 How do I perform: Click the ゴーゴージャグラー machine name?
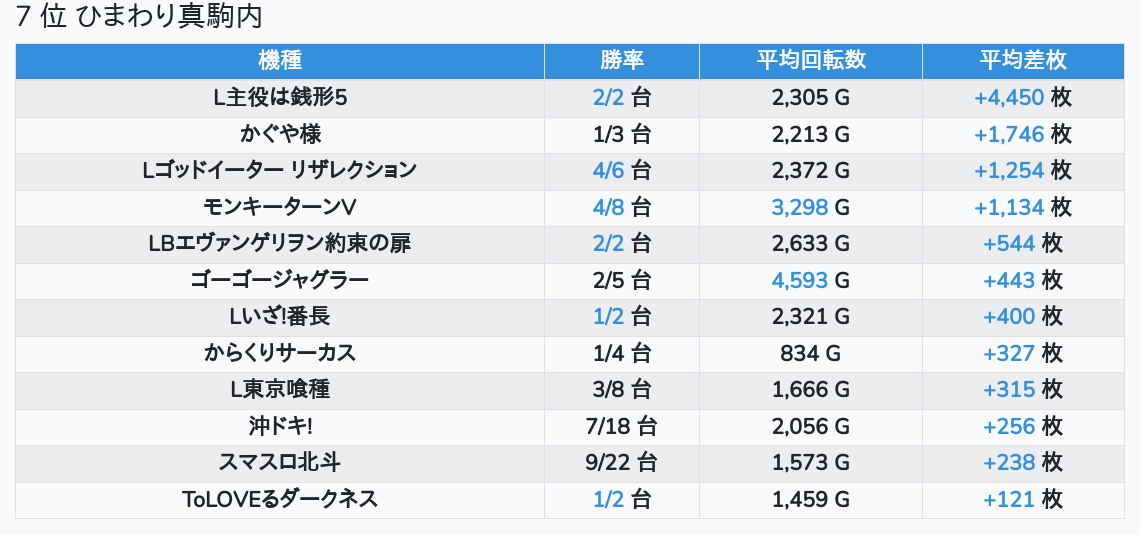coord(280,280)
